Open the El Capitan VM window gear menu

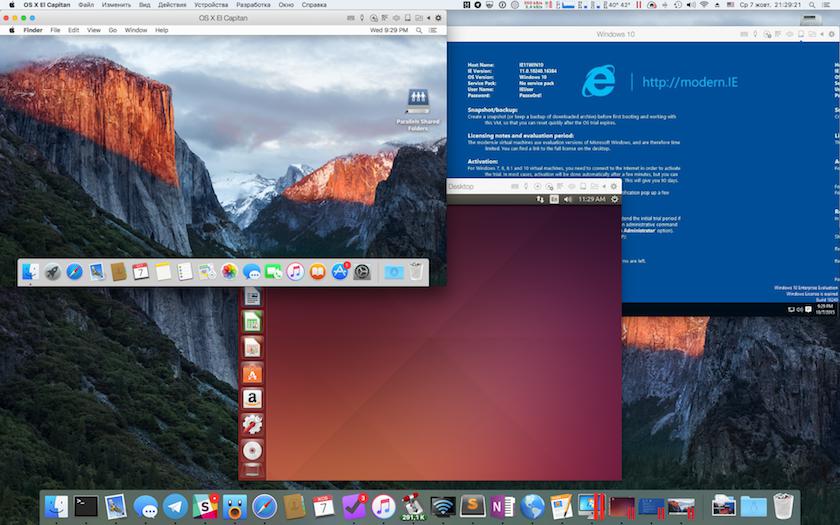[437, 18]
